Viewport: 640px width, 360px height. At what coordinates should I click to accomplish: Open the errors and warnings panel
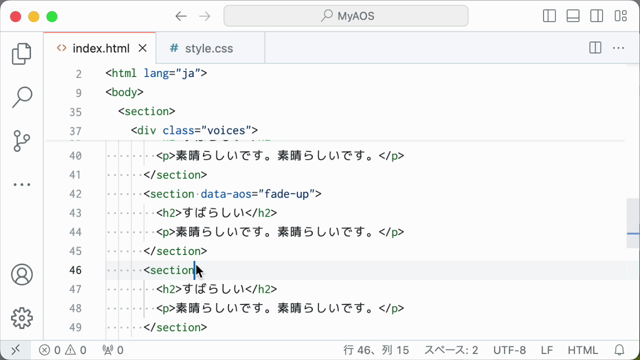pos(62,350)
